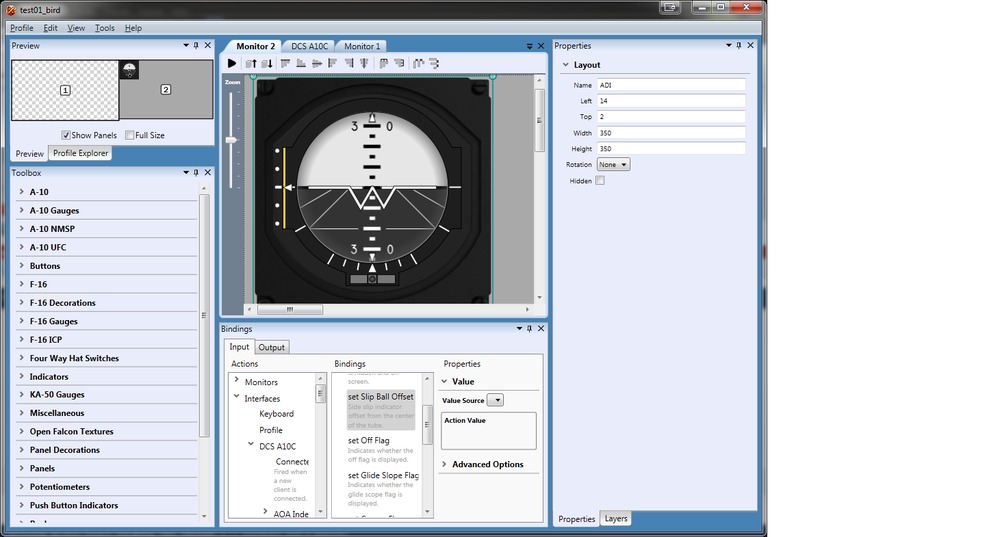The image size is (1000, 537).
Task: Click the align top edges toolbar icon
Action: [285, 63]
